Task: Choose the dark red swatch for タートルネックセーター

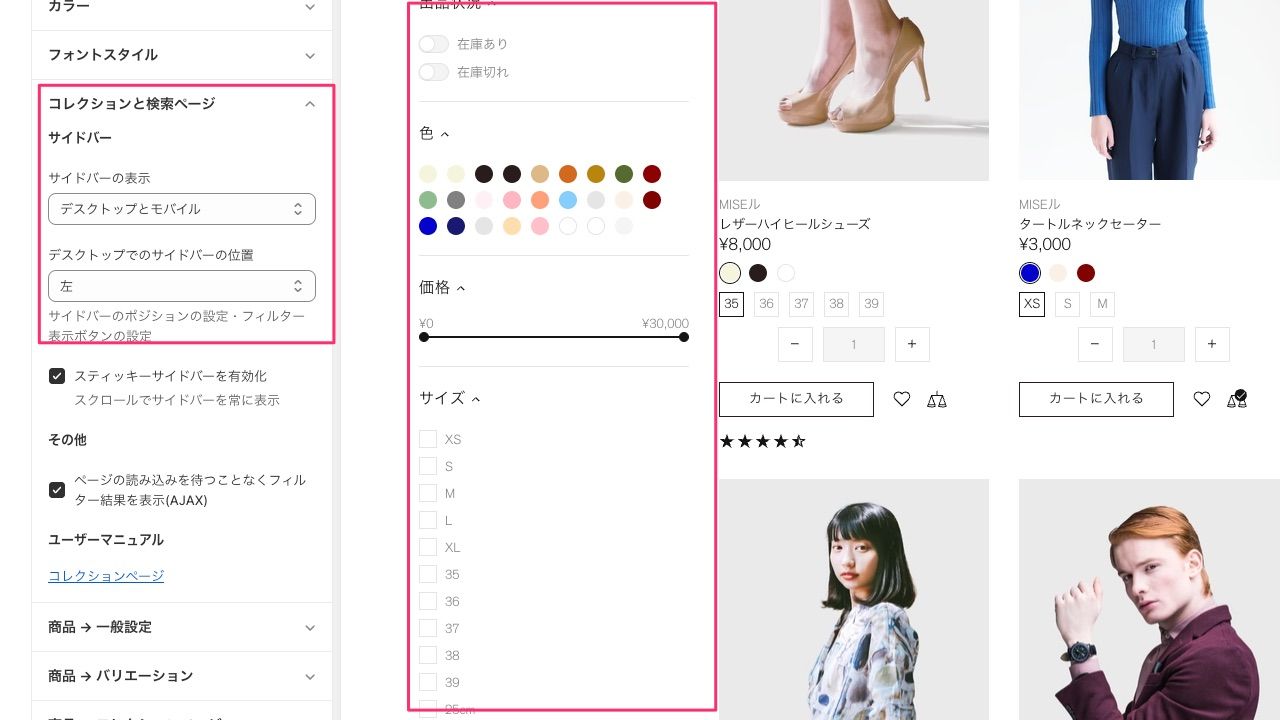Action: tap(1086, 273)
